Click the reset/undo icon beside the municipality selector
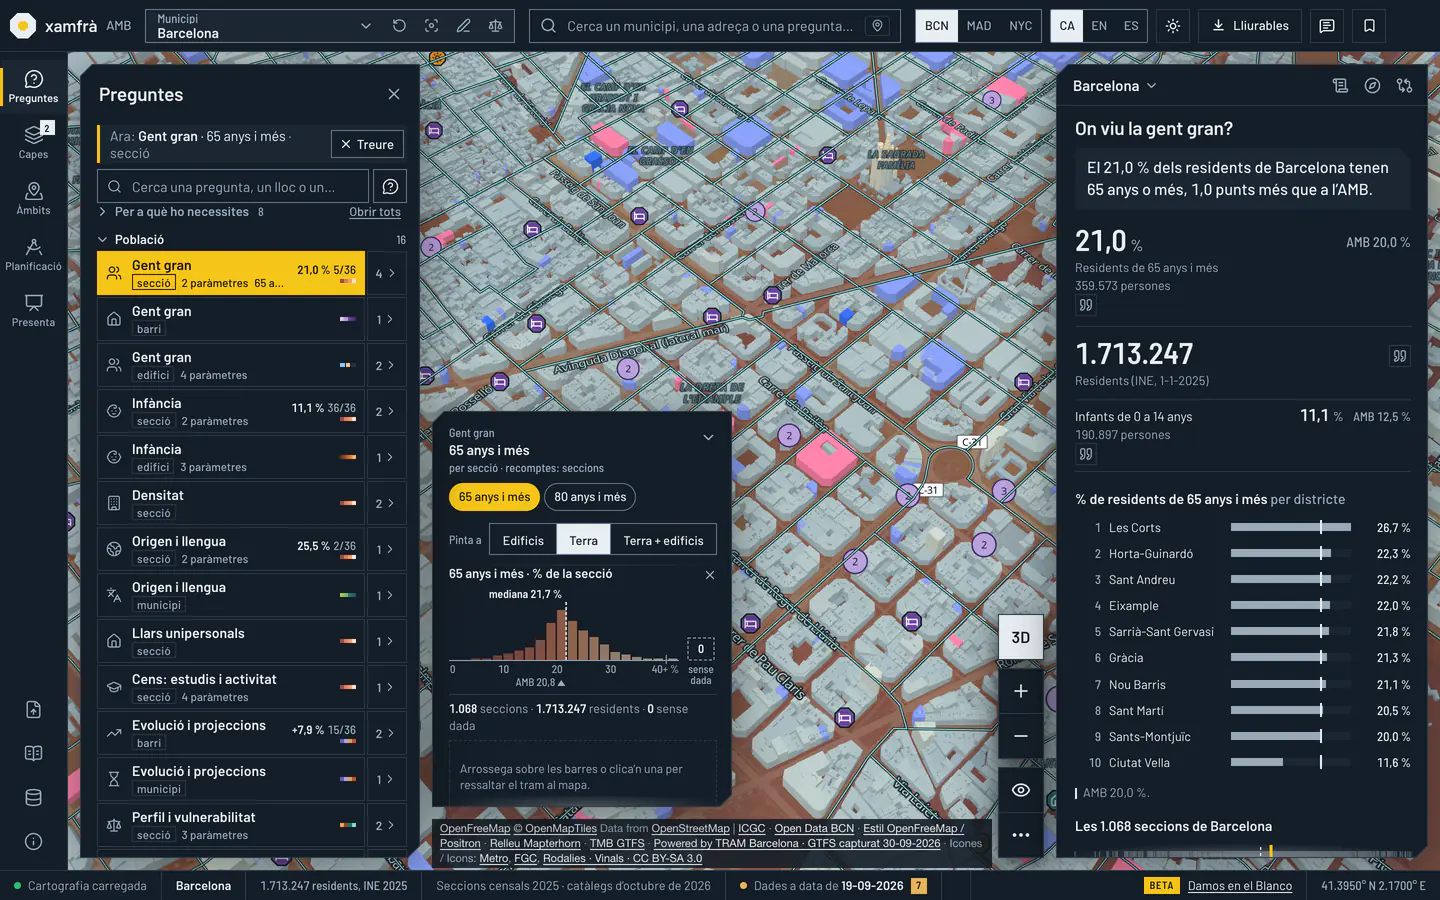 pyautogui.click(x=399, y=26)
